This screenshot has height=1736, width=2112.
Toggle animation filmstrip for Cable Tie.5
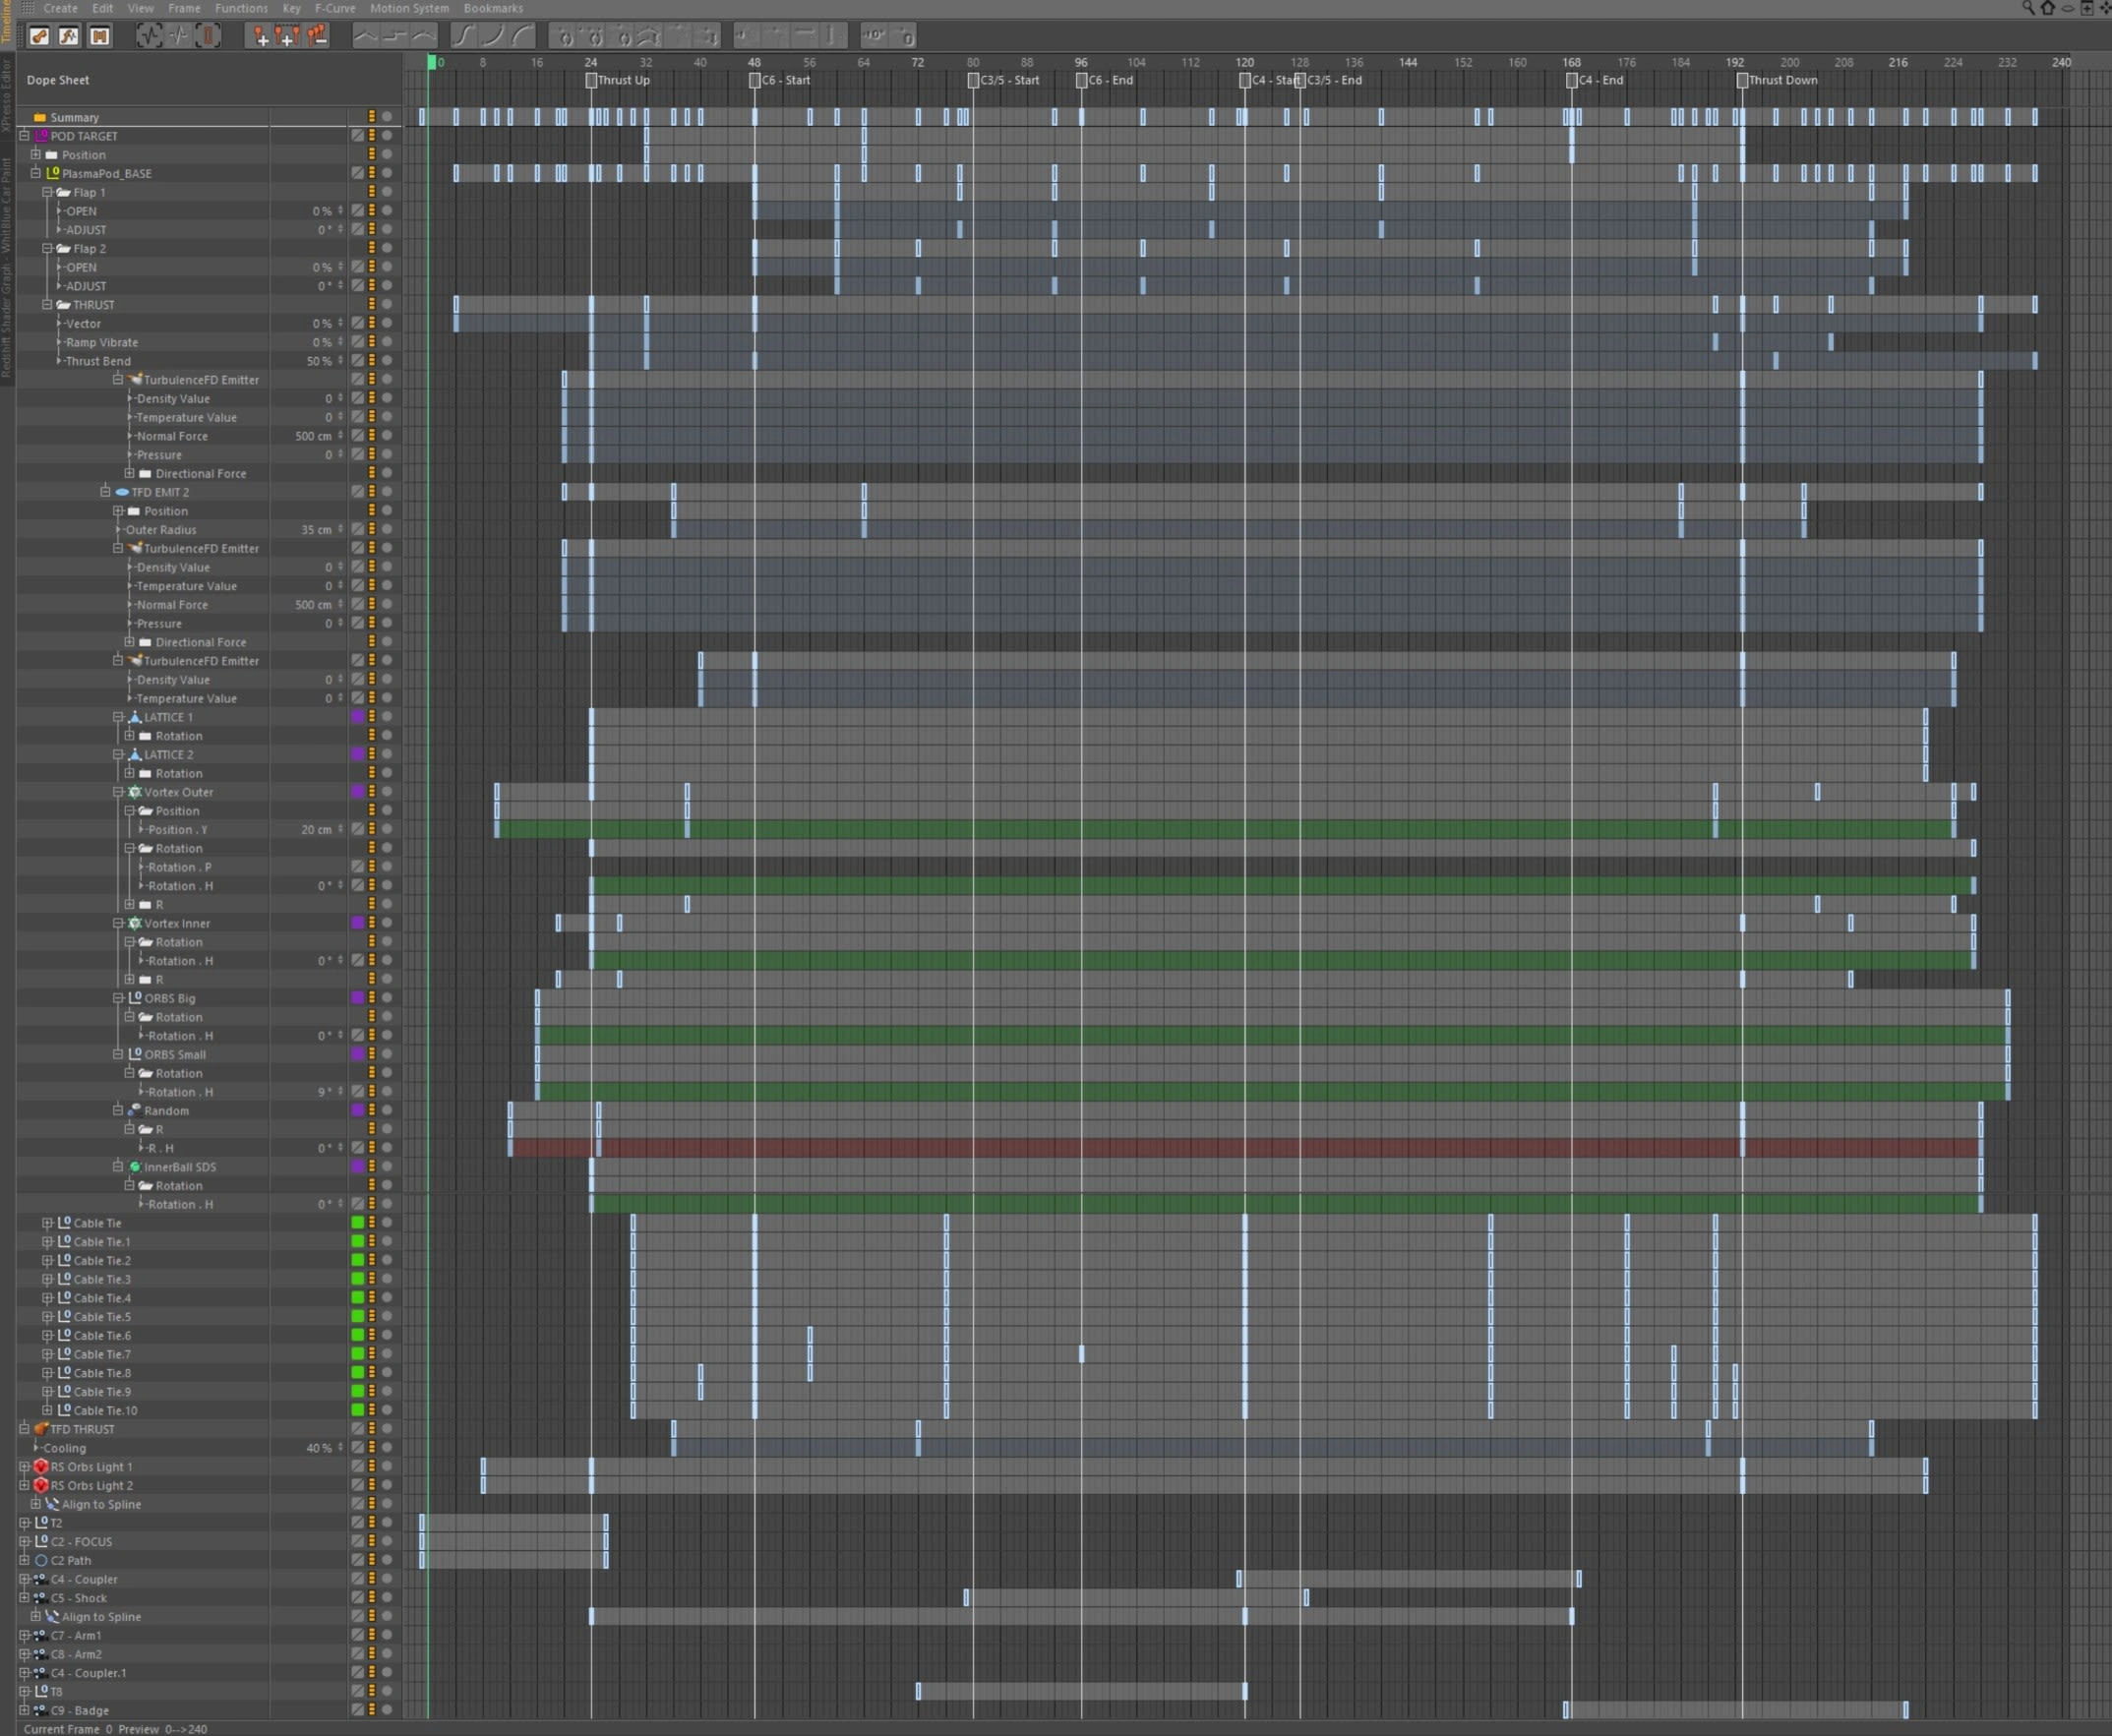(372, 1317)
